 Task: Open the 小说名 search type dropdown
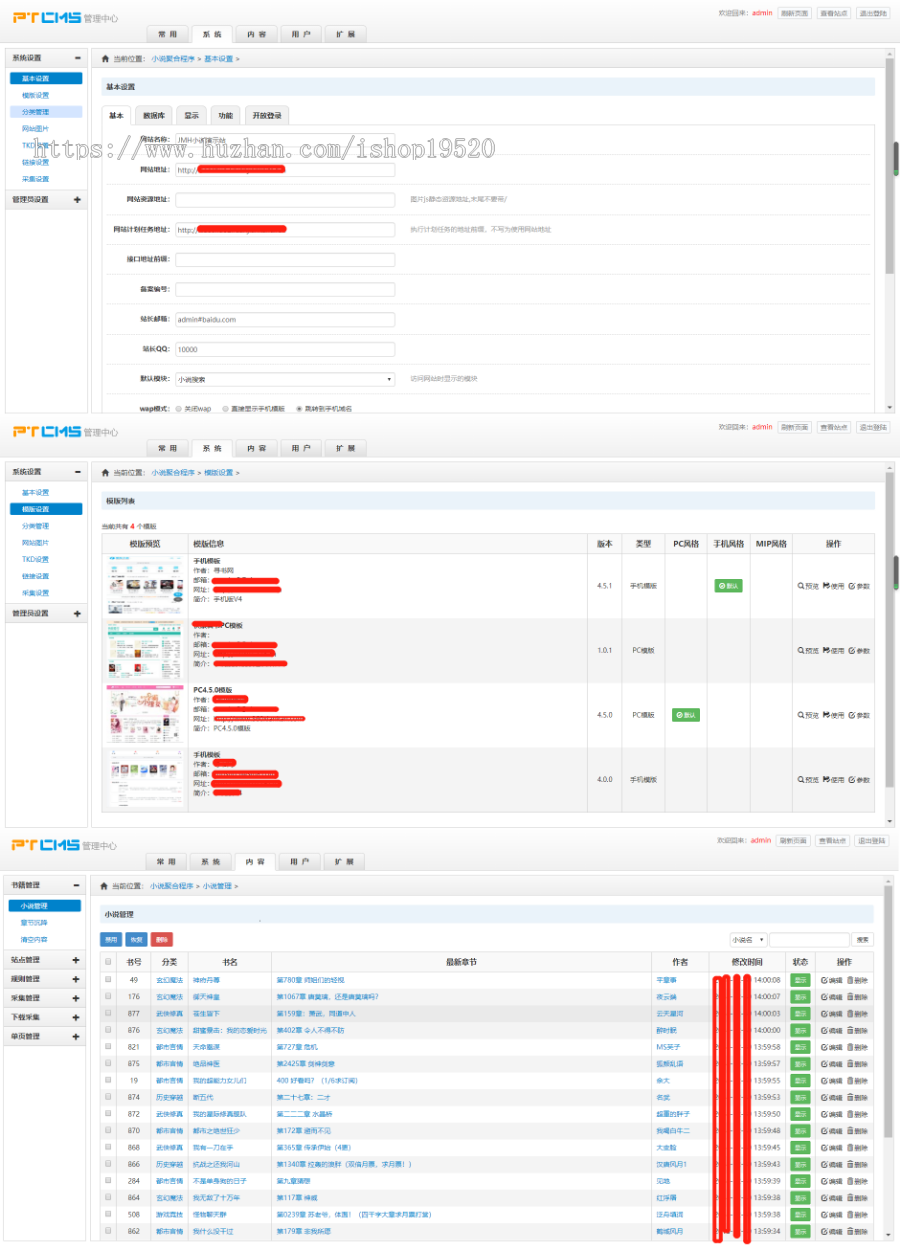click(748, 940)
